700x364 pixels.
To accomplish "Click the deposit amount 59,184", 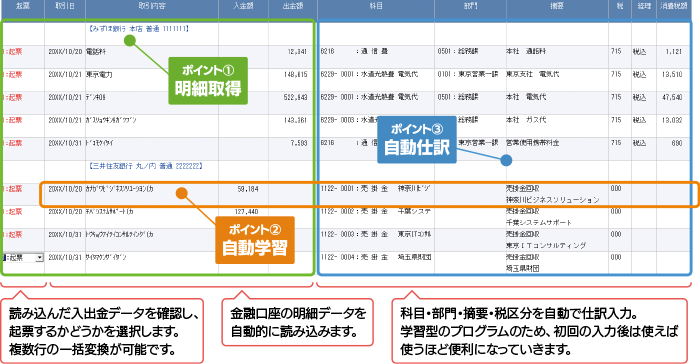I will point(248,189).
